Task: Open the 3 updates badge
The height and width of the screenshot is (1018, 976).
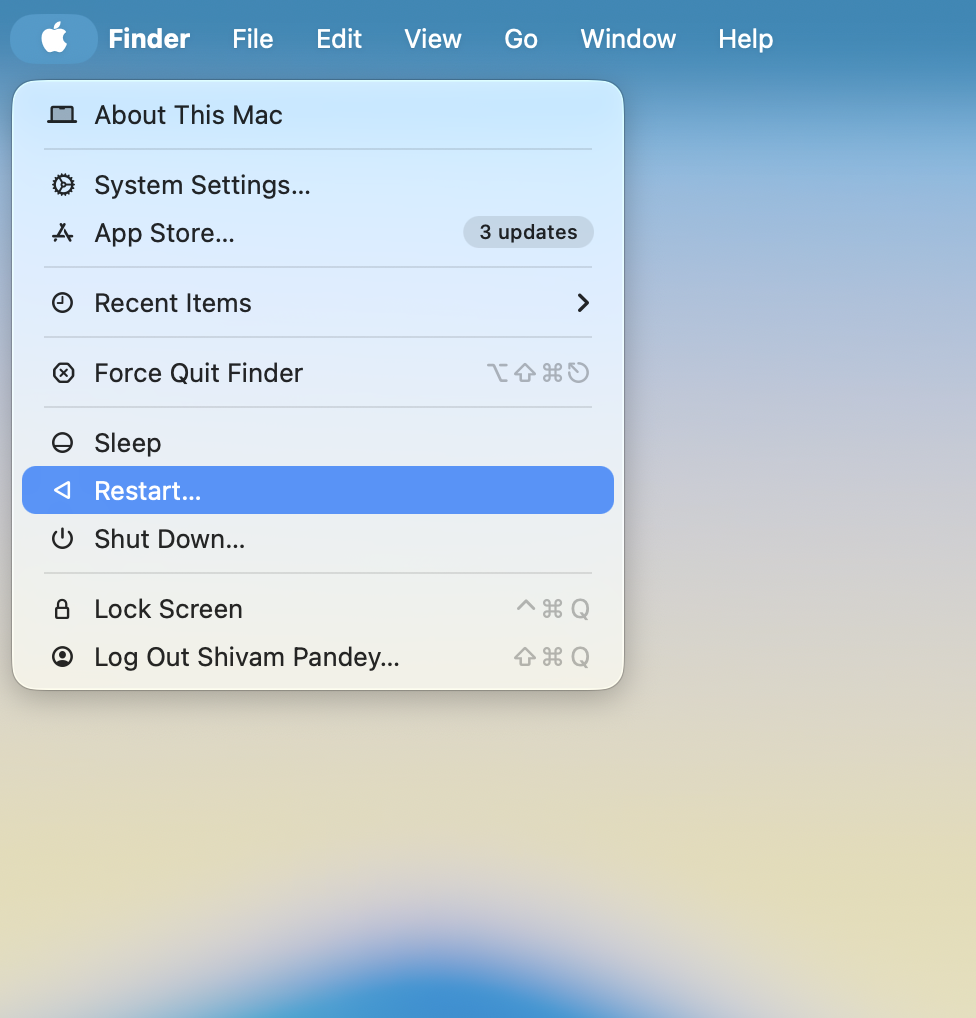Action: click(528, 232)
